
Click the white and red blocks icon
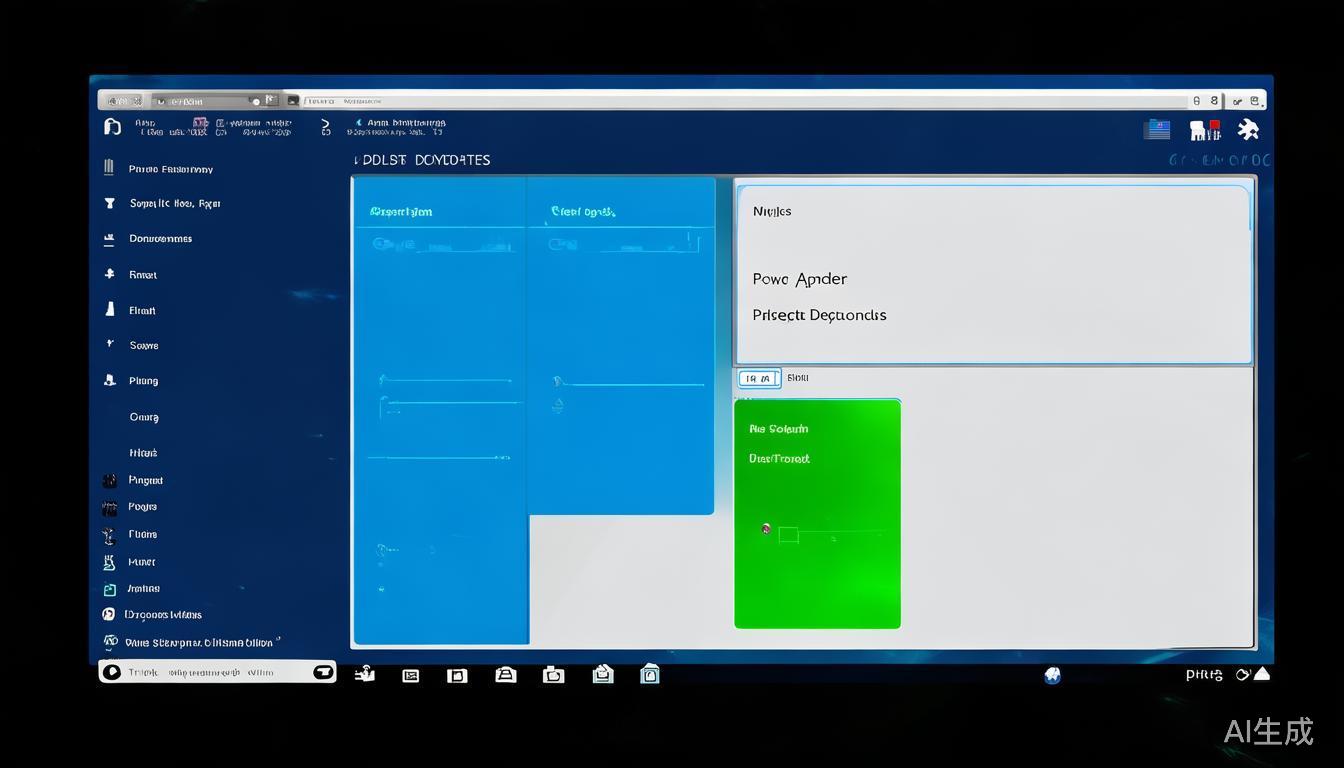(x=1204, y=130)
